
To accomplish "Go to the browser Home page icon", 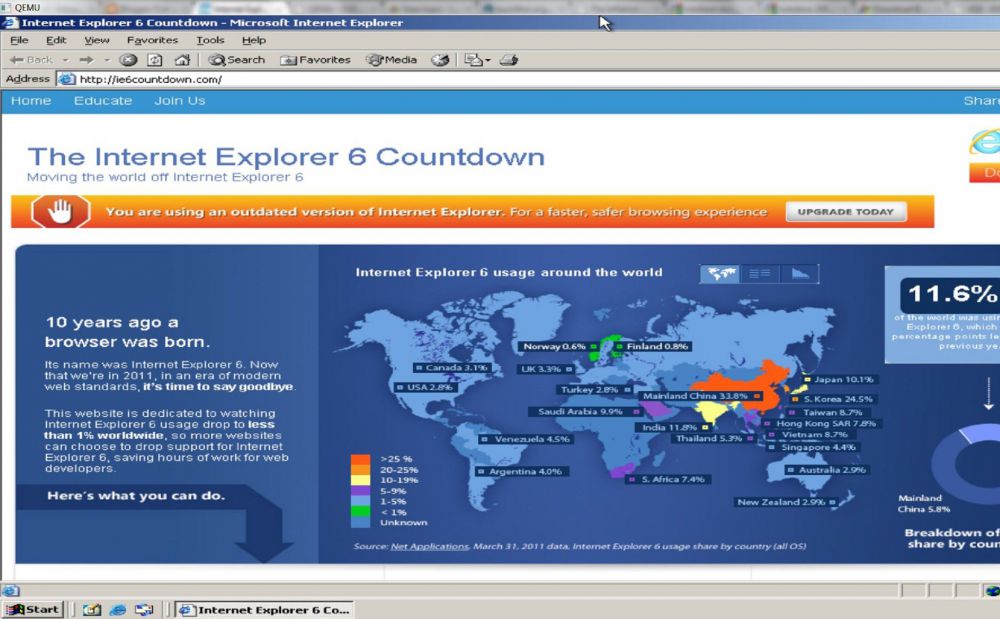I will coord(182,60).
